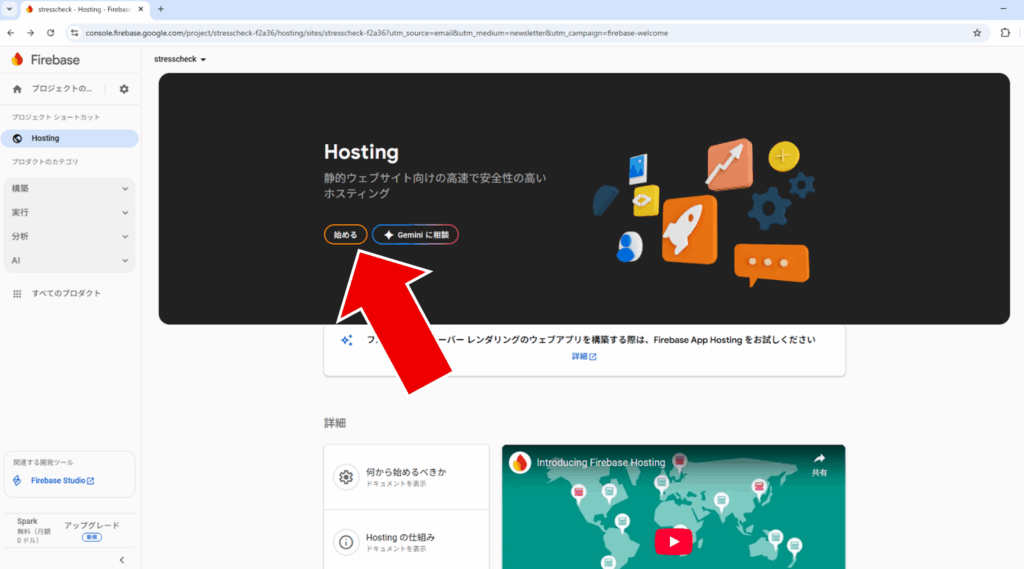The height and width of the screenshot is (569, 1024).
Task: Click アップグレード to upgrade plan
Action: pos(91,526)
